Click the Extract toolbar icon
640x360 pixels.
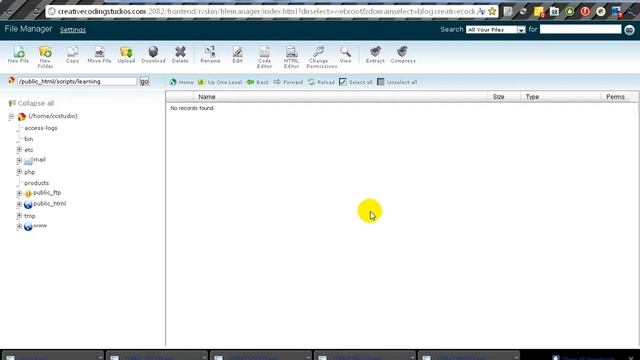point(375,54)
